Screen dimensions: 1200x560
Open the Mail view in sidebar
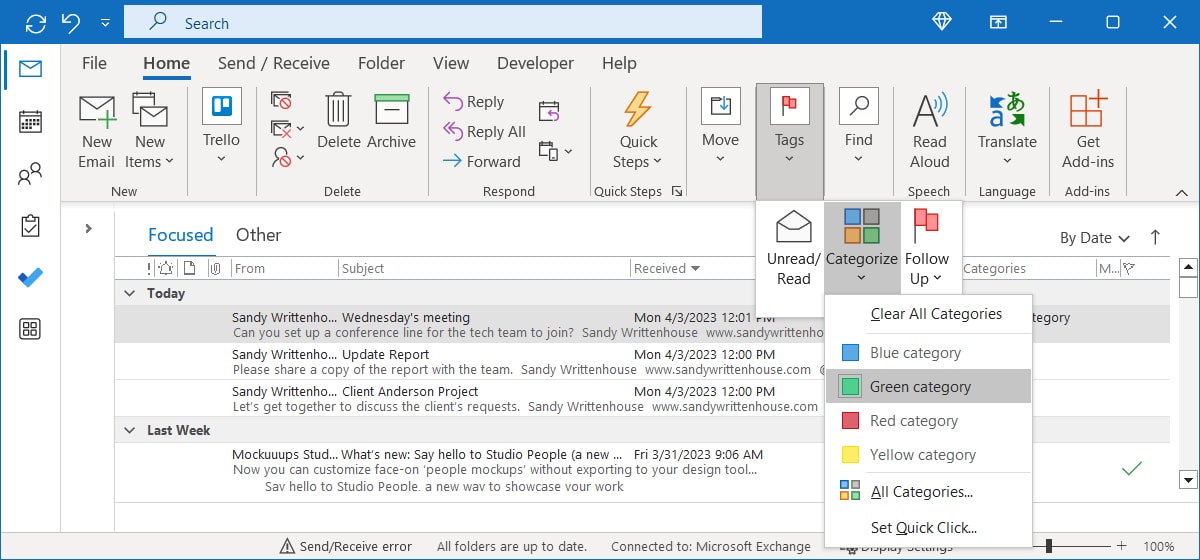[30, 69]
